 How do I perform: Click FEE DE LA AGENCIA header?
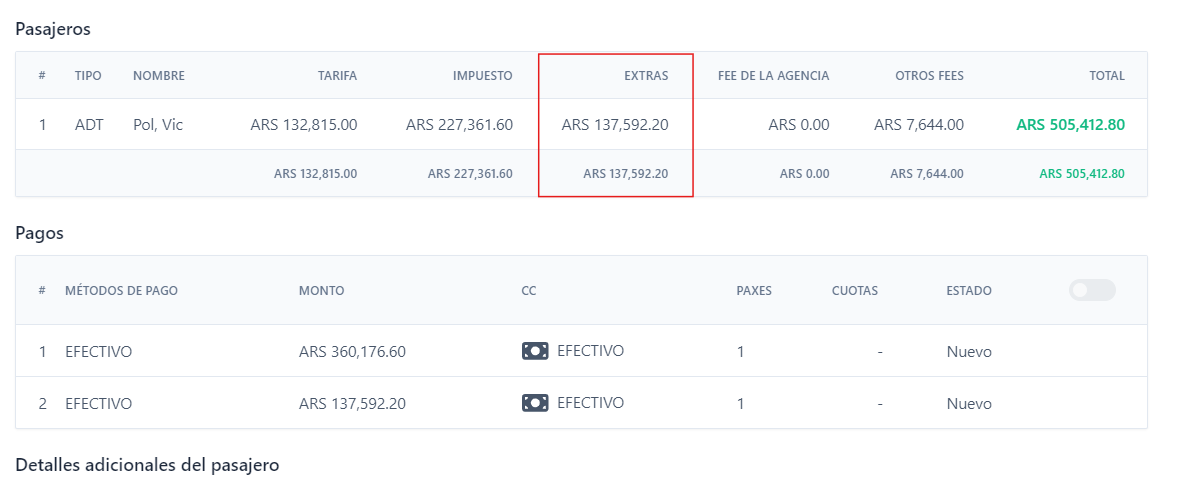pyautogui.click(x=773, y=75)
